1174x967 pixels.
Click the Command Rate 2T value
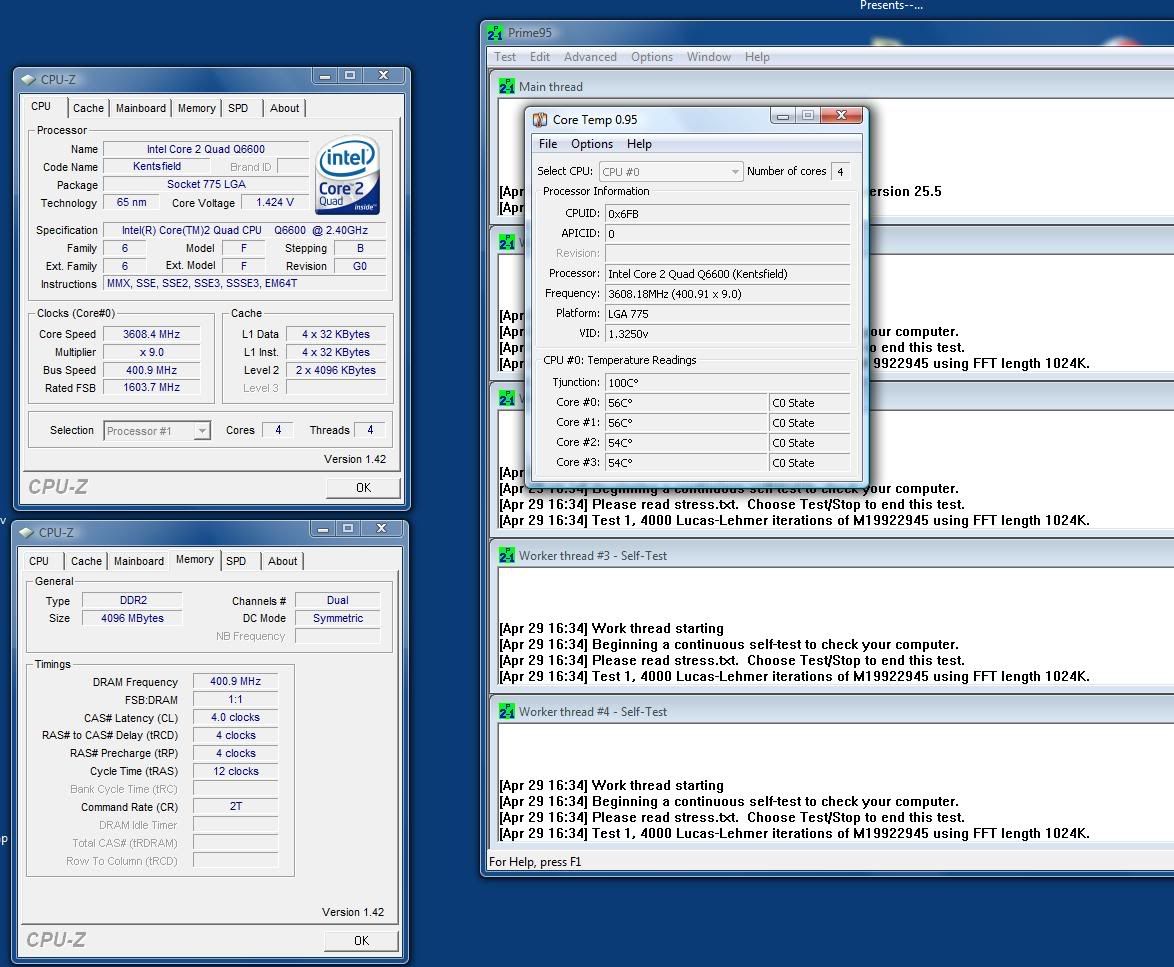coord(235,806)
